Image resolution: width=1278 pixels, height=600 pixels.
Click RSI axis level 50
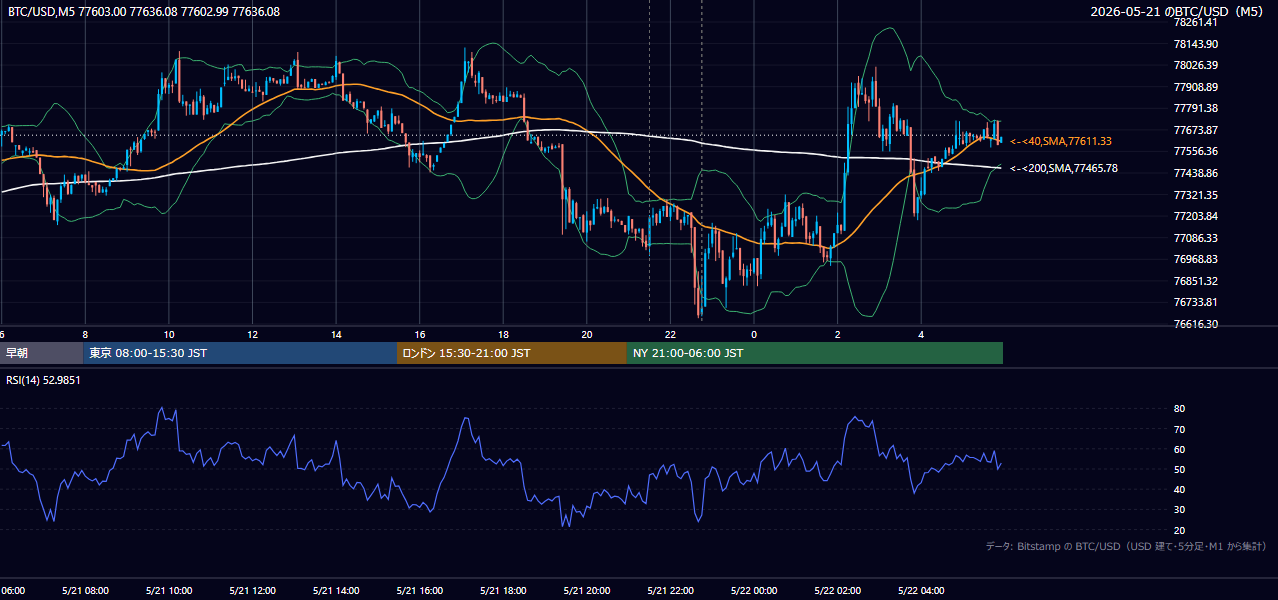click(1179, 469)
